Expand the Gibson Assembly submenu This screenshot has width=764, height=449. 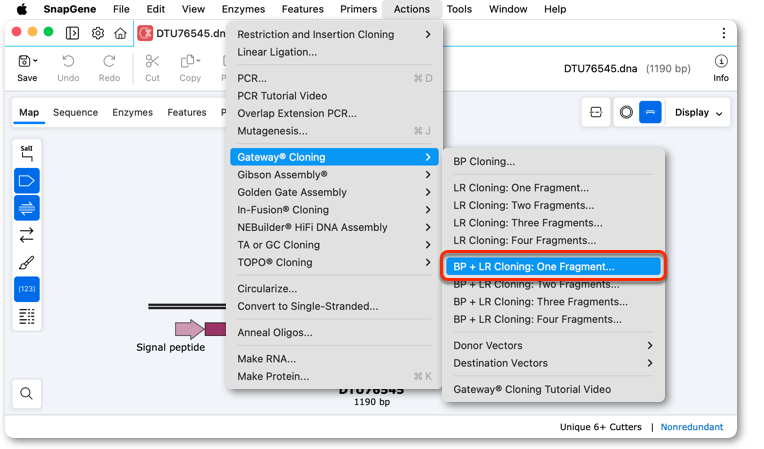(x=334, y=175)
